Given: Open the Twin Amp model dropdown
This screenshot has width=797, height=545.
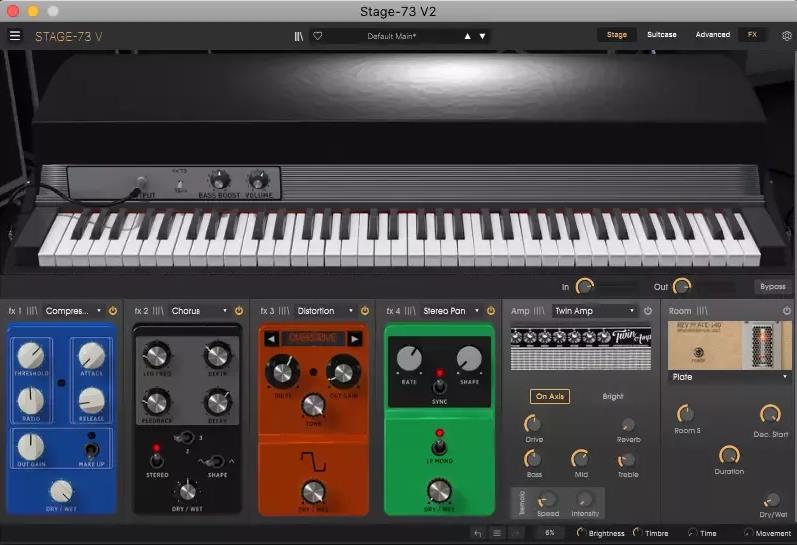Looking at the screenshot, I should [595, 311].
